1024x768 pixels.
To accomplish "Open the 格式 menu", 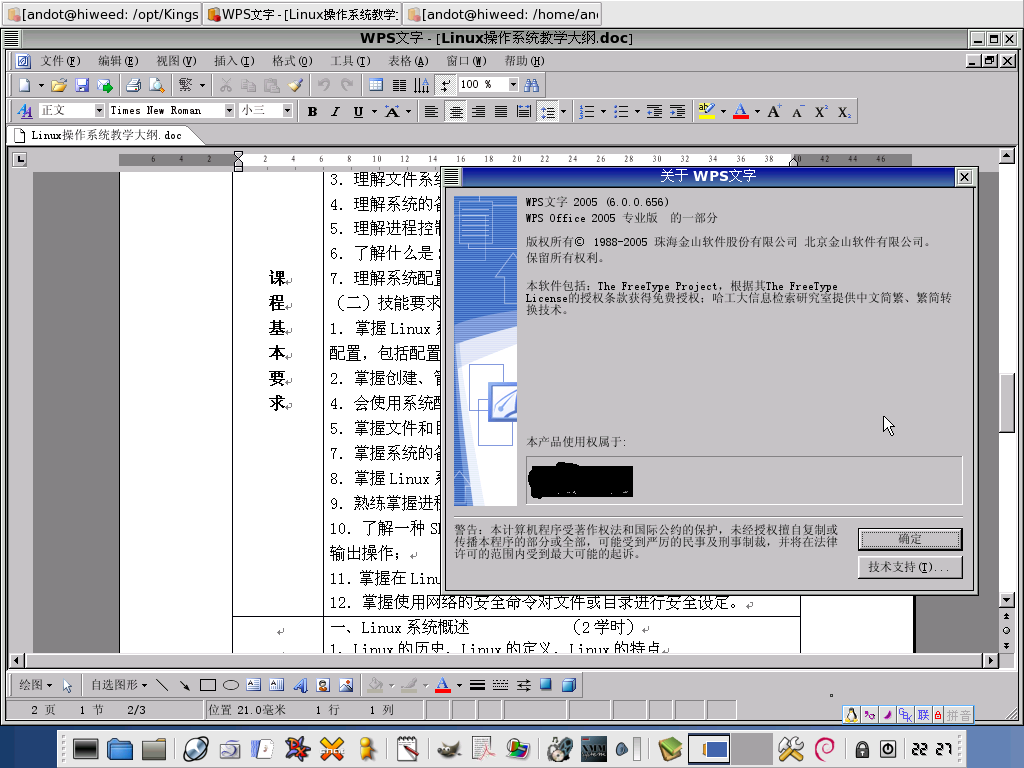I will coord(293,61).
